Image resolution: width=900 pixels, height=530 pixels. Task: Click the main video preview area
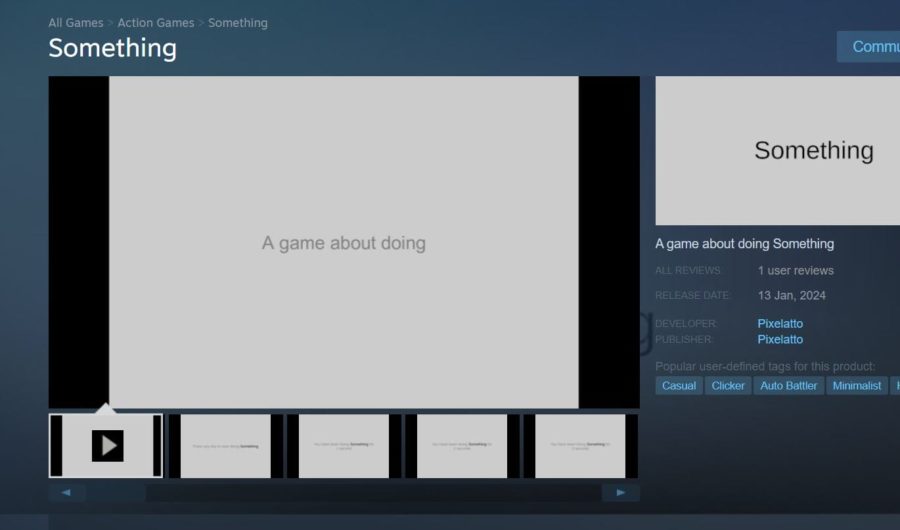(x=344, y=242)
